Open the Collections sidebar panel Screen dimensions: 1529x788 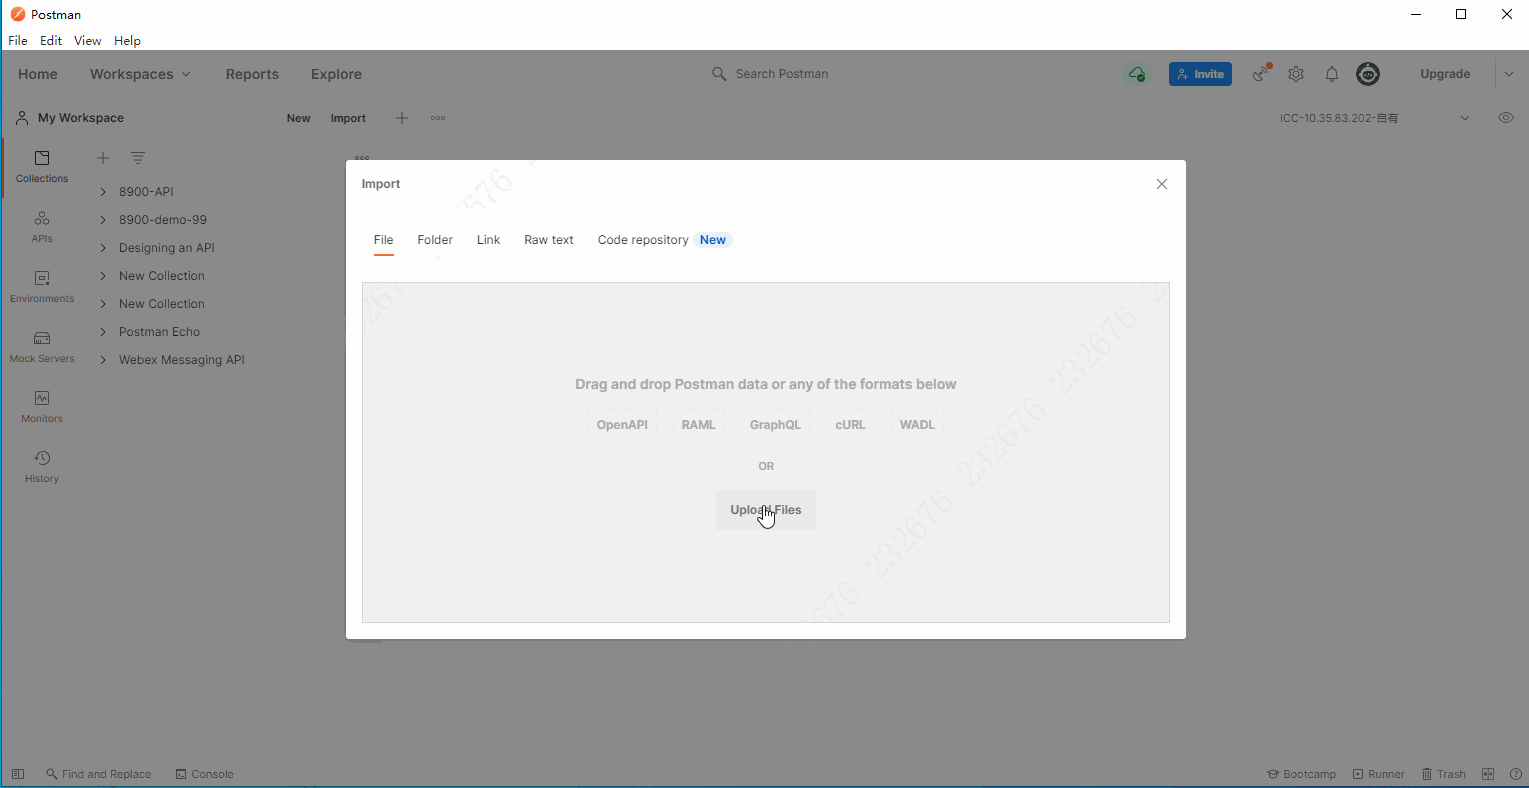(42, 166)
